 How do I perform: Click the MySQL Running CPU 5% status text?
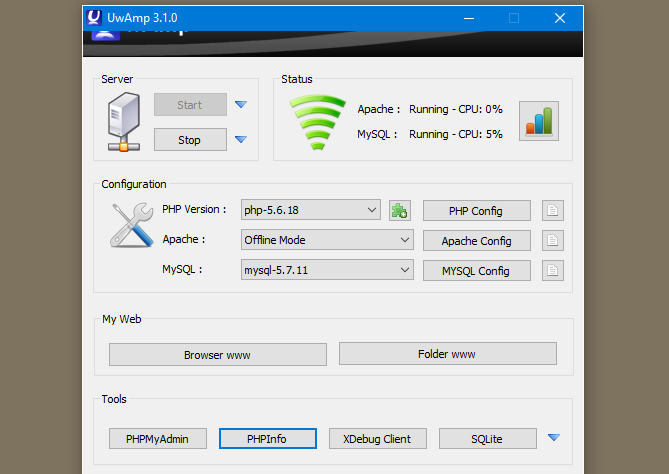[456, 134]
